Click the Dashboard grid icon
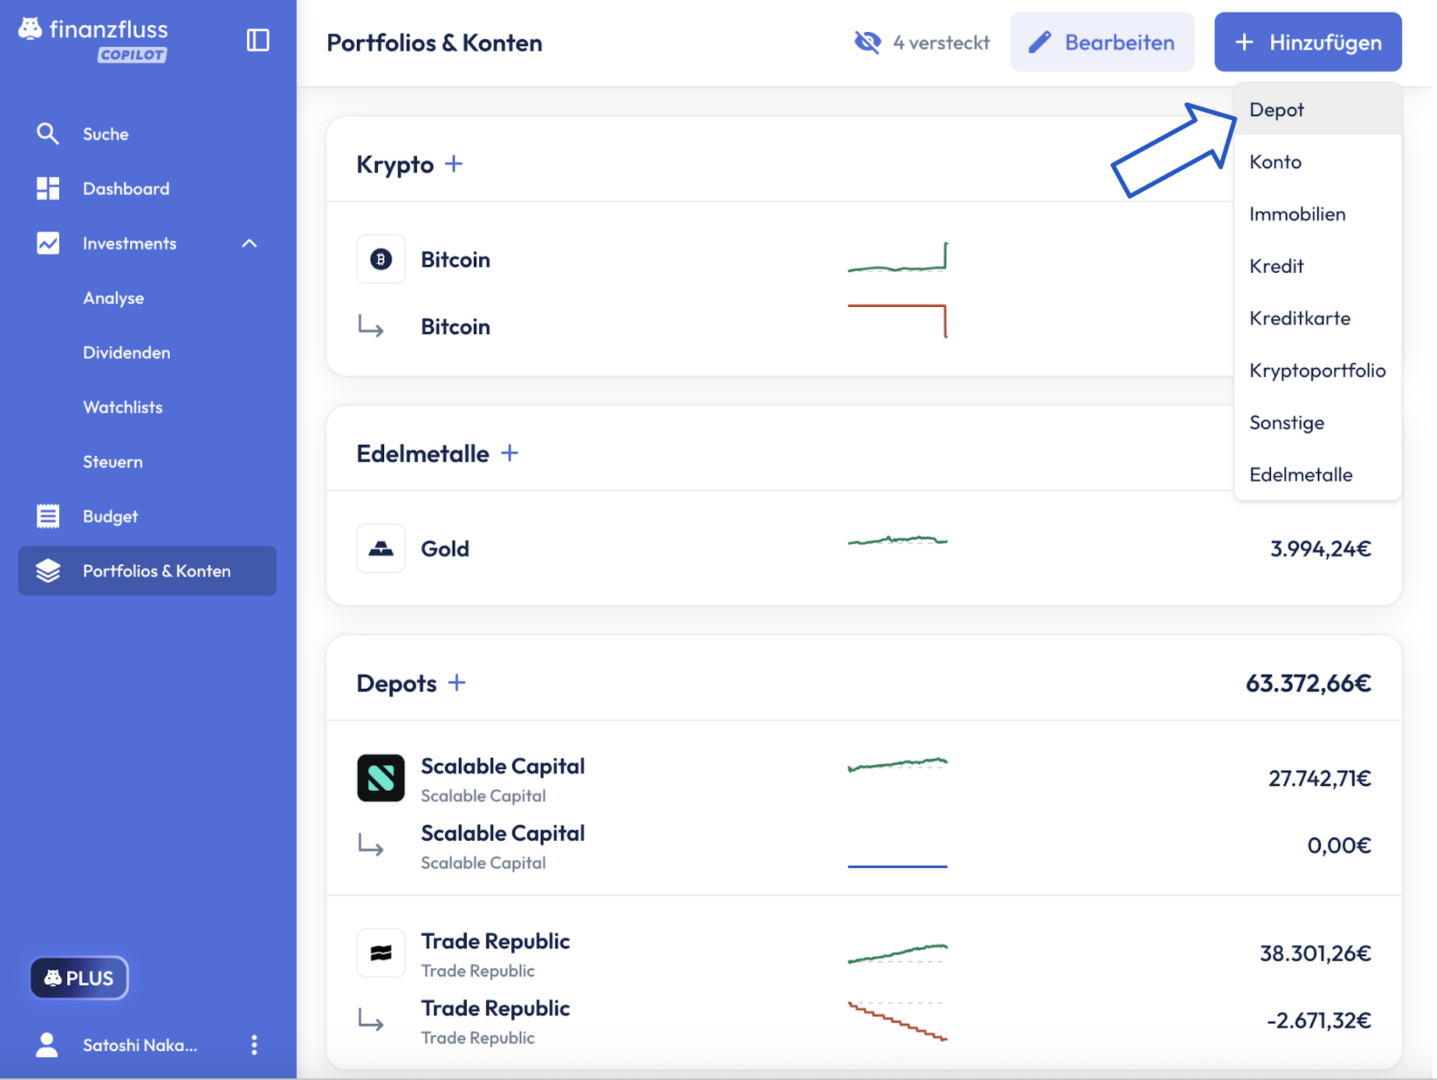 [47, 189]
